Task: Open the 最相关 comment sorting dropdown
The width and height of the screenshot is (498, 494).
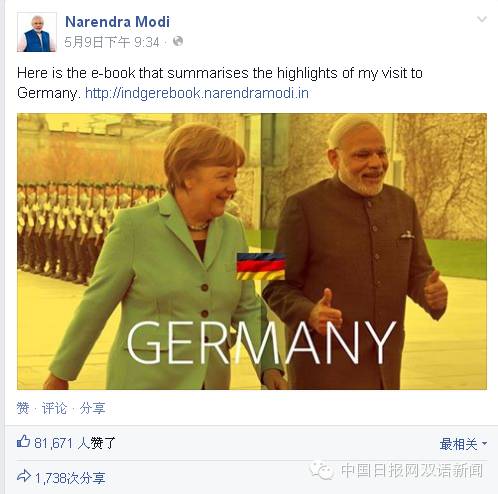Action: click(463, 444)
